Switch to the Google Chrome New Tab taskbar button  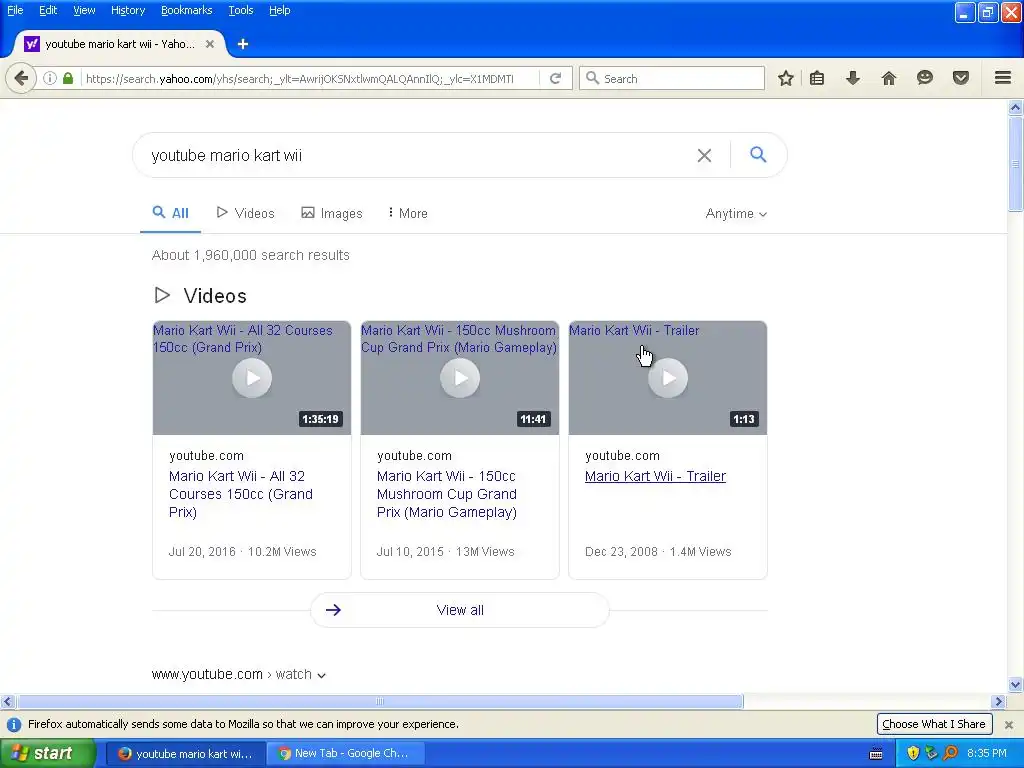click(346, 754)
